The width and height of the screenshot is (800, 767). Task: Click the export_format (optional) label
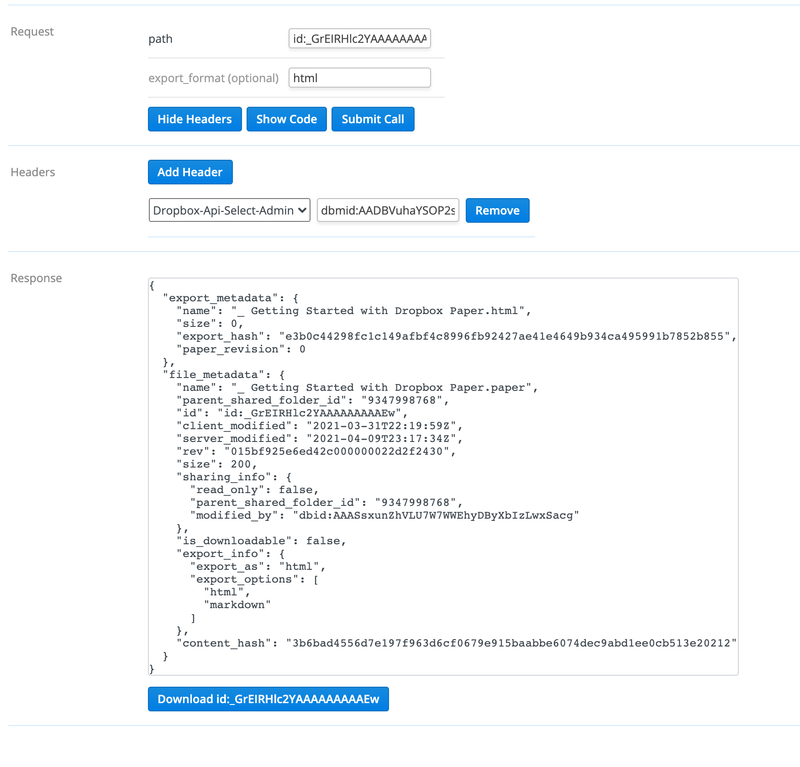pyautogui.click(x=213, y=78)
